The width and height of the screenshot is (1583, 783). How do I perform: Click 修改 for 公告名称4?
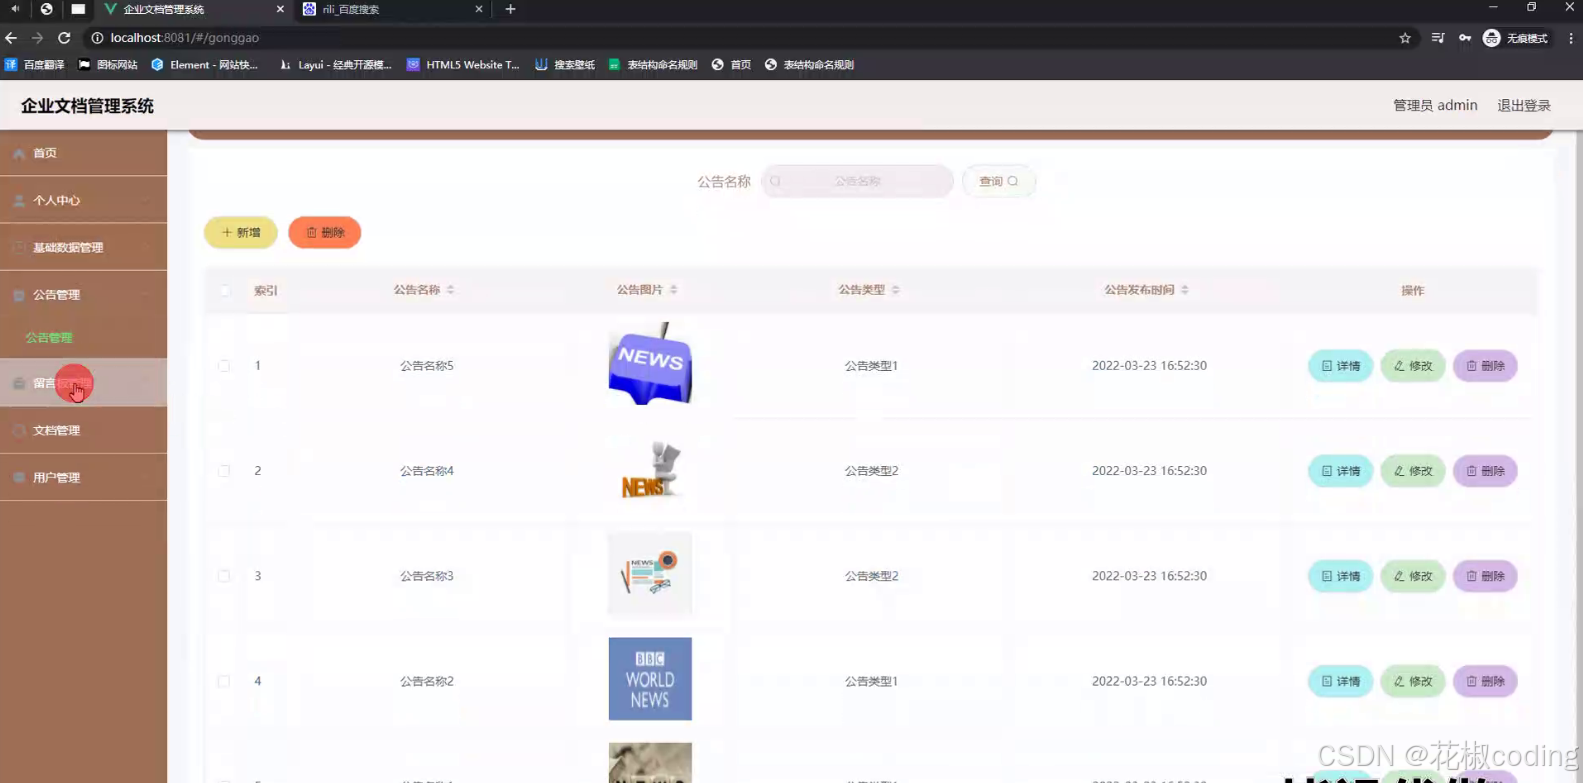tap(1413, 471)
